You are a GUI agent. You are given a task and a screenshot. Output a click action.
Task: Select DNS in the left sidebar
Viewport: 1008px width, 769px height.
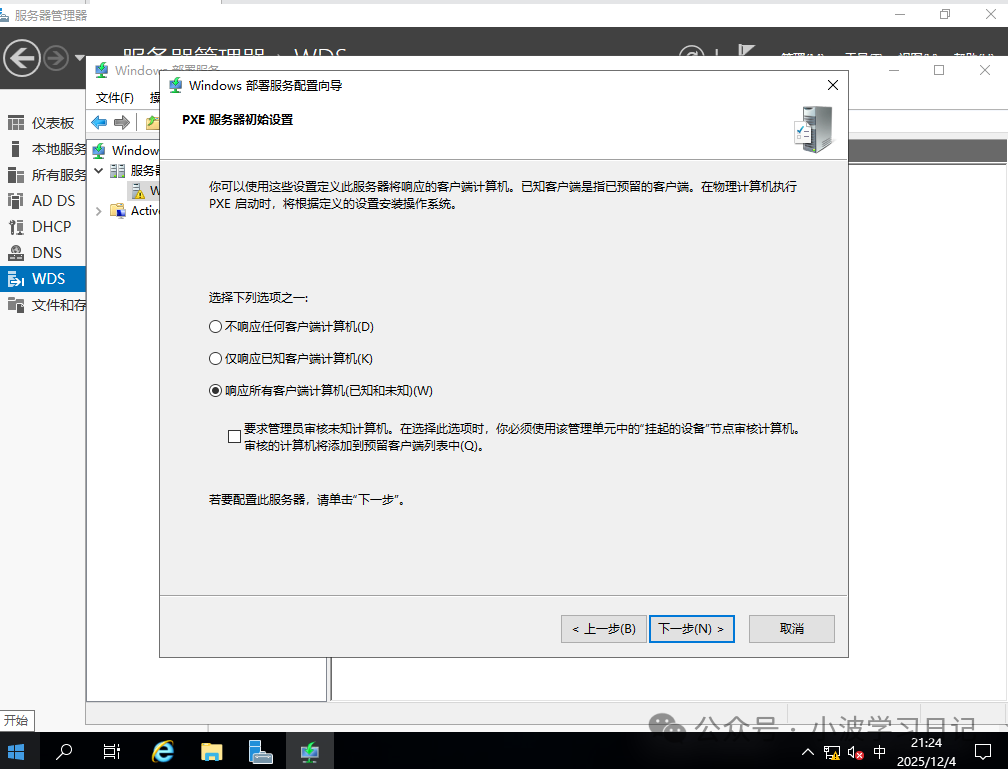pos(38,252)
